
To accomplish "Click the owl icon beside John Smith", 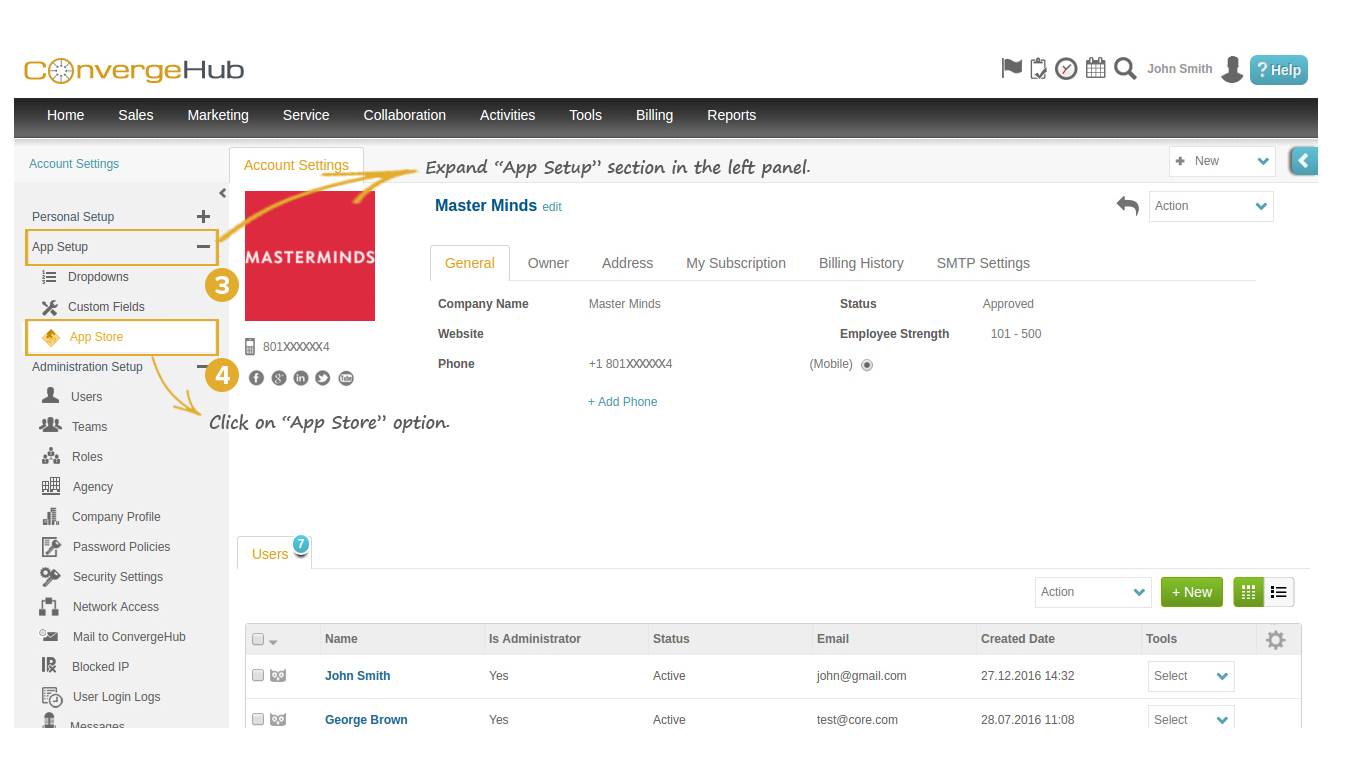I will [x=278, y=676].
